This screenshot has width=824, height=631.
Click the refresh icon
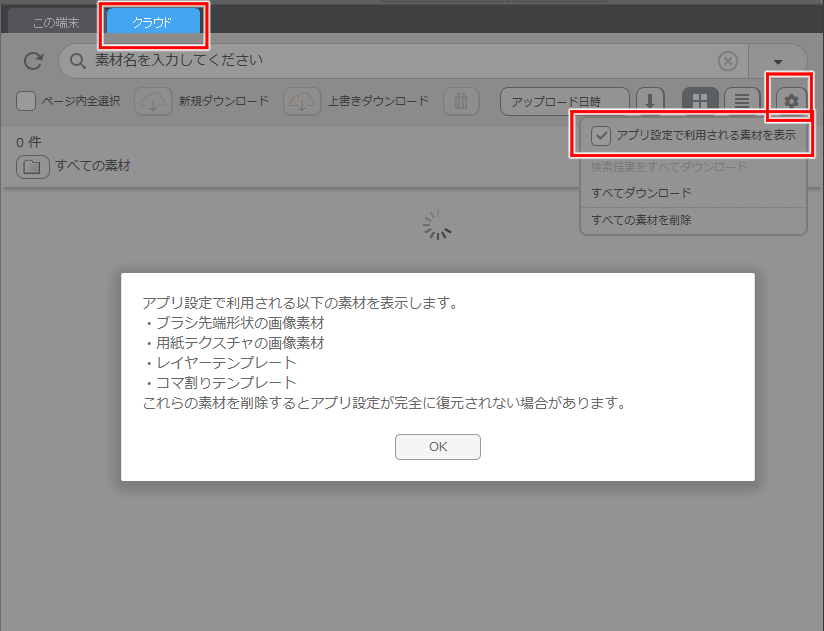point(33,61)
